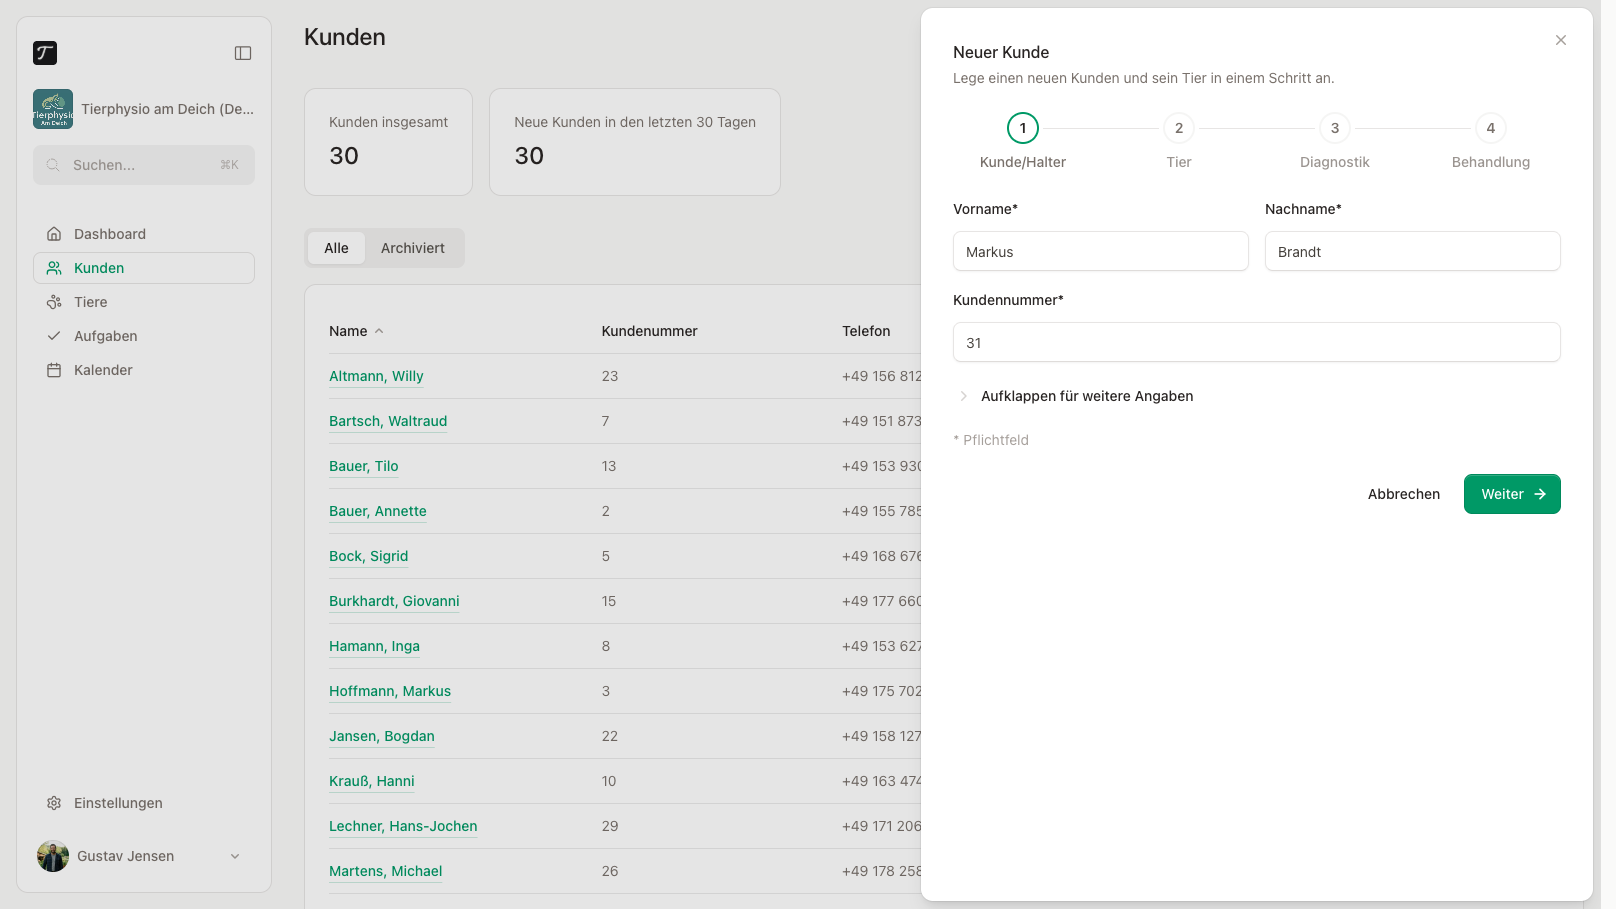1616x909 pixels.
Task: Click Kundennummer 26 in Martens row
Action: click(x=610, y=871)
